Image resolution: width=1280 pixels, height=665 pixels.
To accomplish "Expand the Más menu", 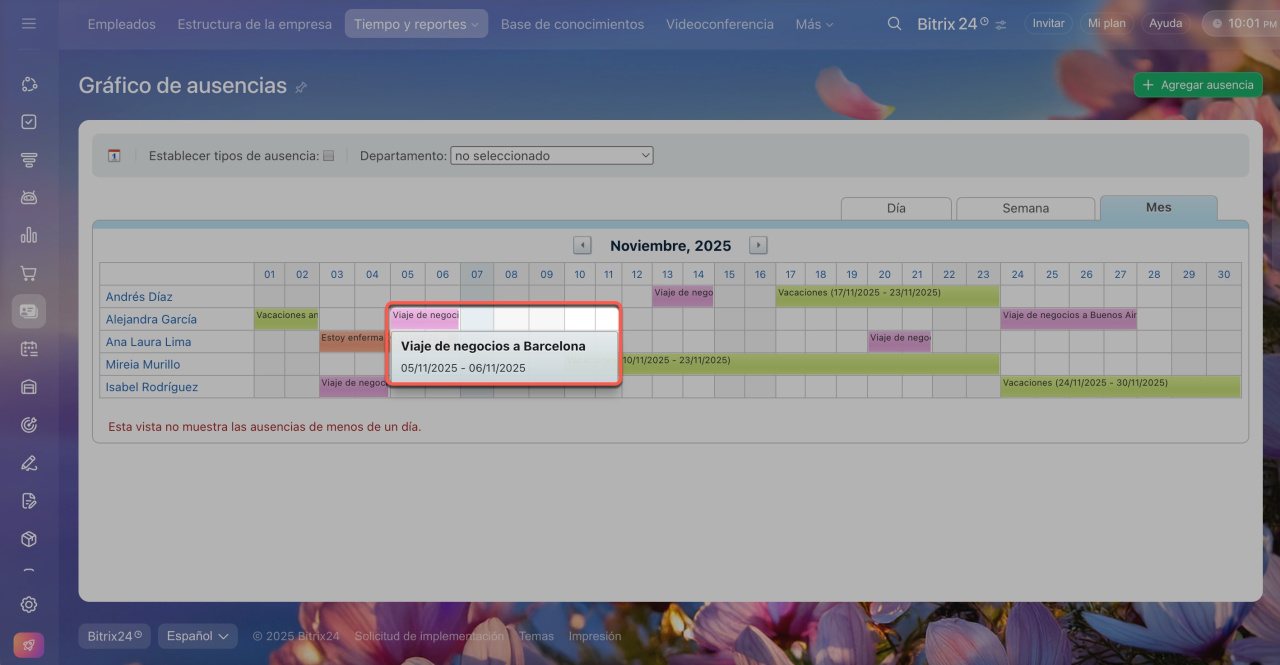I will [814, 24].
